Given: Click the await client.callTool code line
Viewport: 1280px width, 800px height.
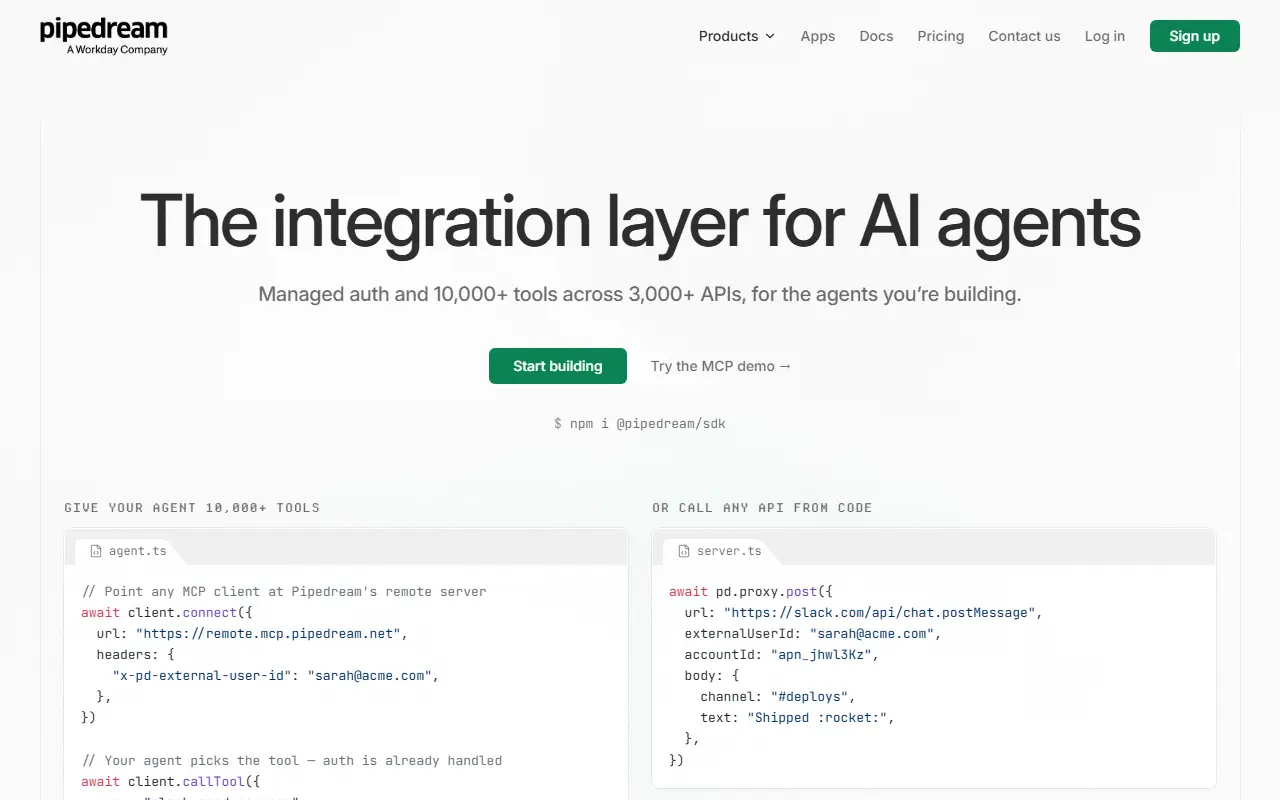Looking at the screenshot, I should [171, 781].
